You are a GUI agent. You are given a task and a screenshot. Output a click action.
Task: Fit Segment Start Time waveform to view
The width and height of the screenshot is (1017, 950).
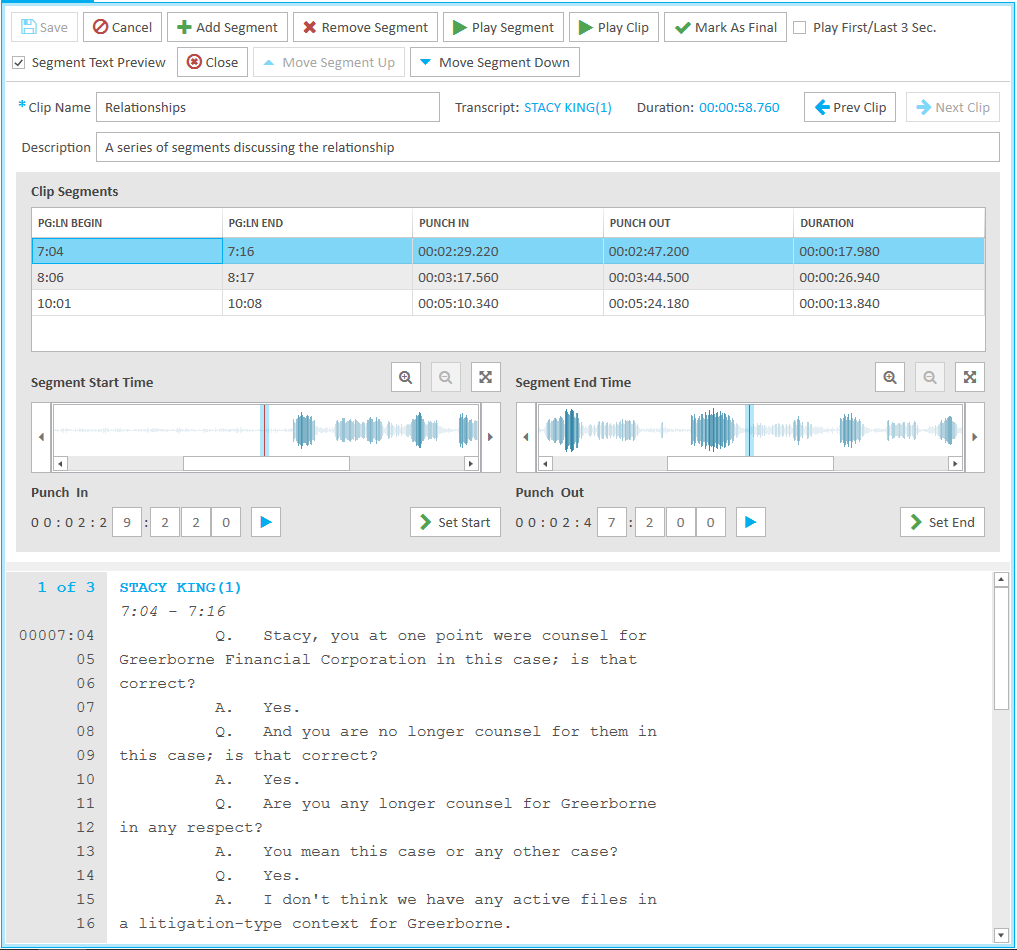pyautogui.click(x=485, y=377)
